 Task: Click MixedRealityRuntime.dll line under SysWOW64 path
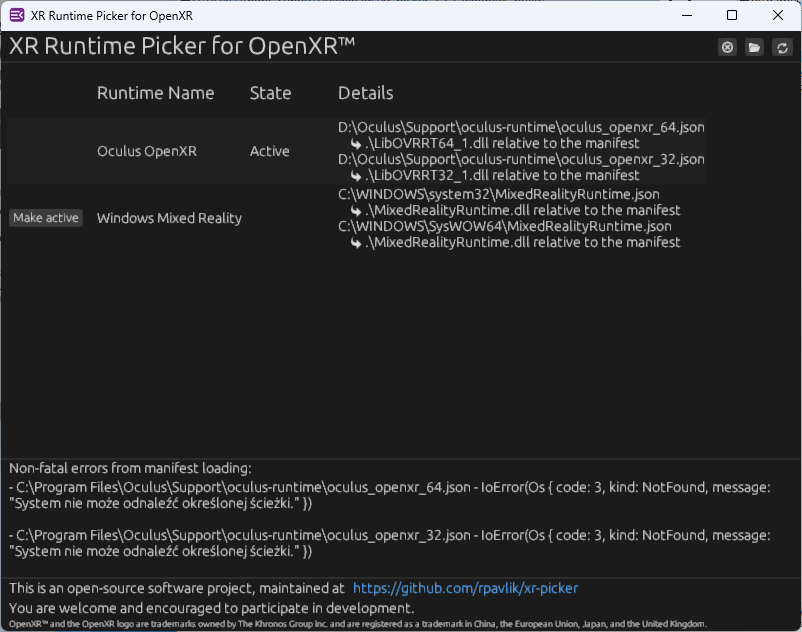pos(516,242)
